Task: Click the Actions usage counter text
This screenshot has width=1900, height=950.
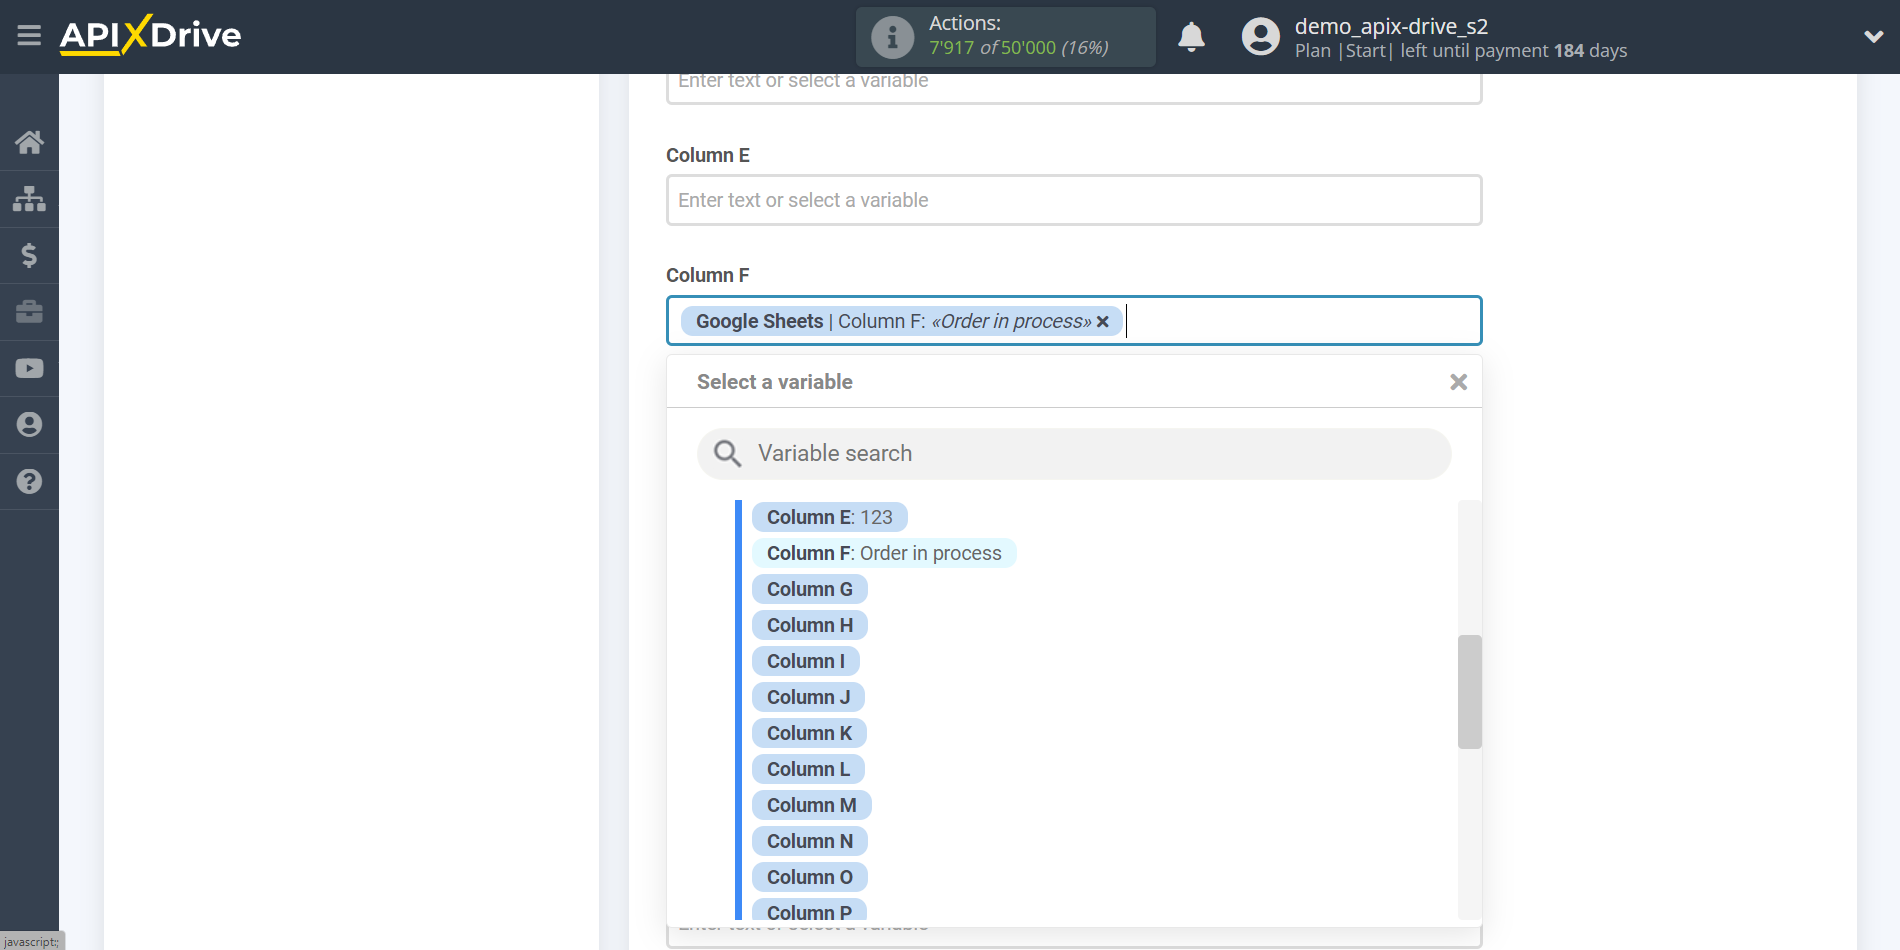Action: [1018, 48]
